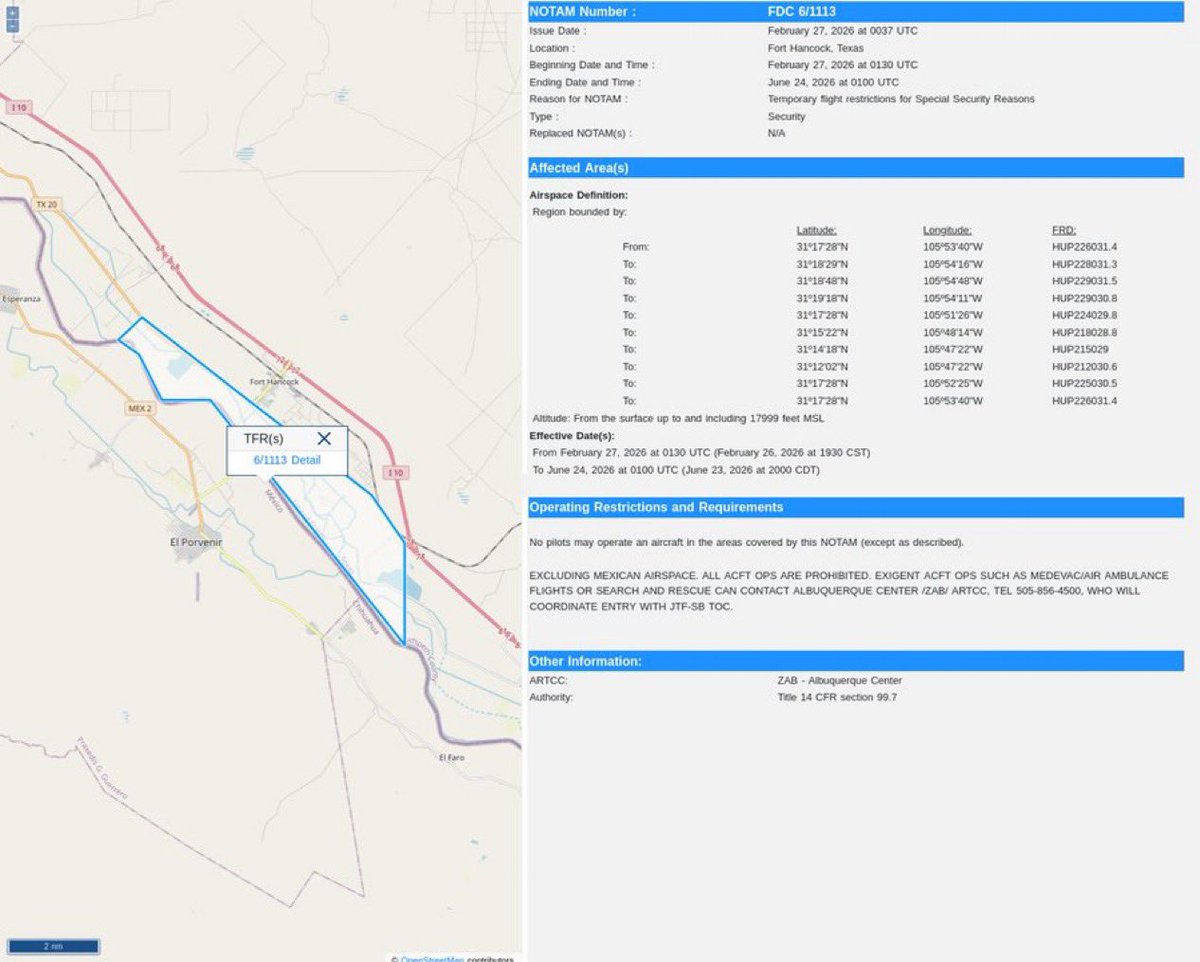Click the NOTAM Number header label

pos(582,12)
